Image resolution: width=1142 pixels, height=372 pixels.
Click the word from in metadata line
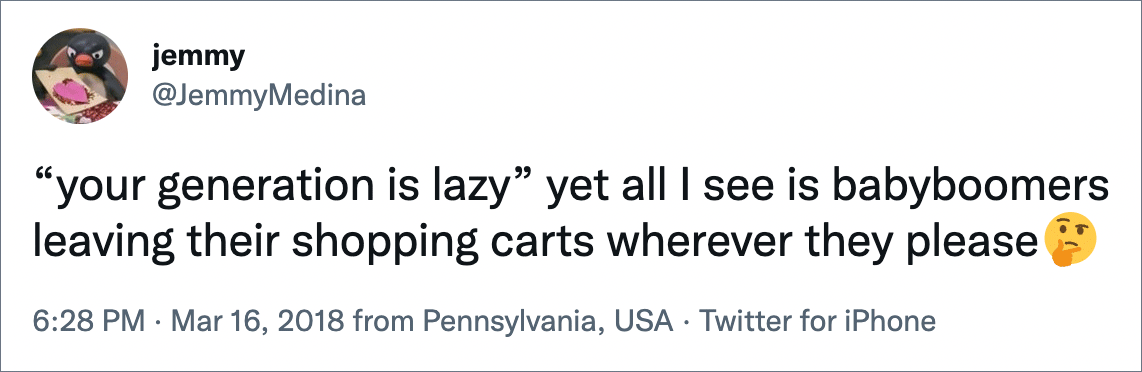[x=378, y=321]
